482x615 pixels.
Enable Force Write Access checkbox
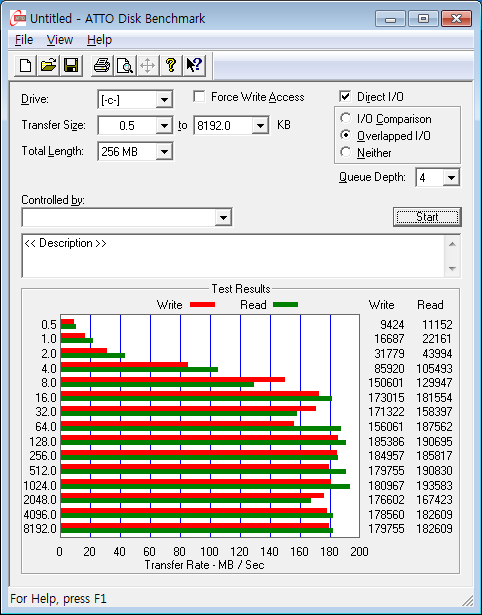tap(199, 96)
